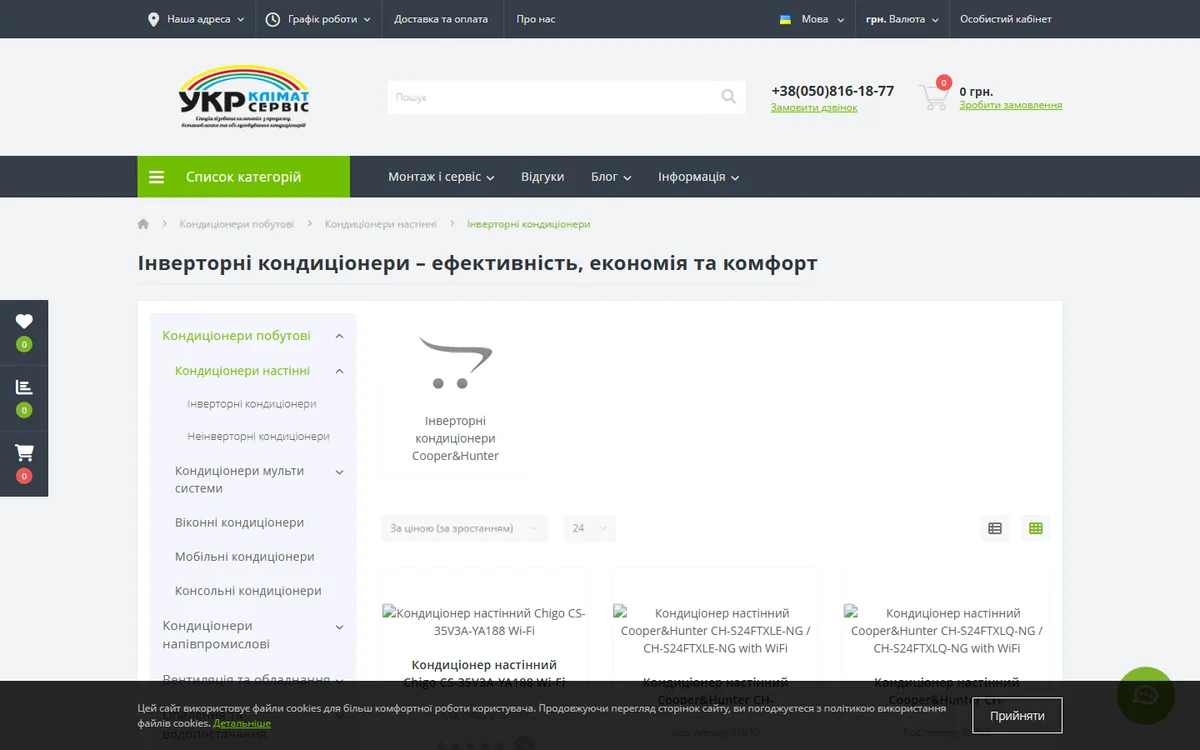The image size is (1200, 750).
Task: Switch to grid view layout
Action: click(x=1036, y=528)
